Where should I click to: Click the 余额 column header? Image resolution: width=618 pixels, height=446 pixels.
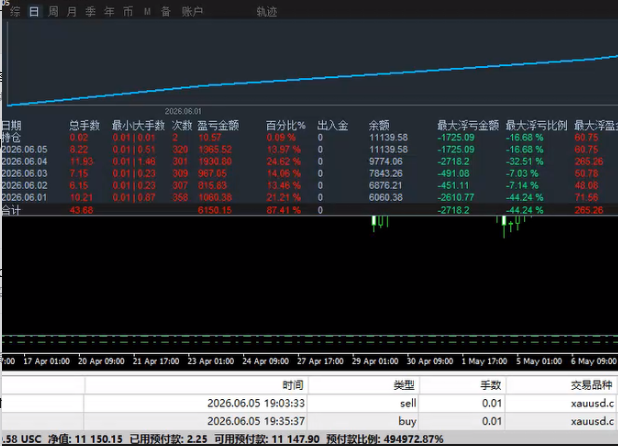379,126
